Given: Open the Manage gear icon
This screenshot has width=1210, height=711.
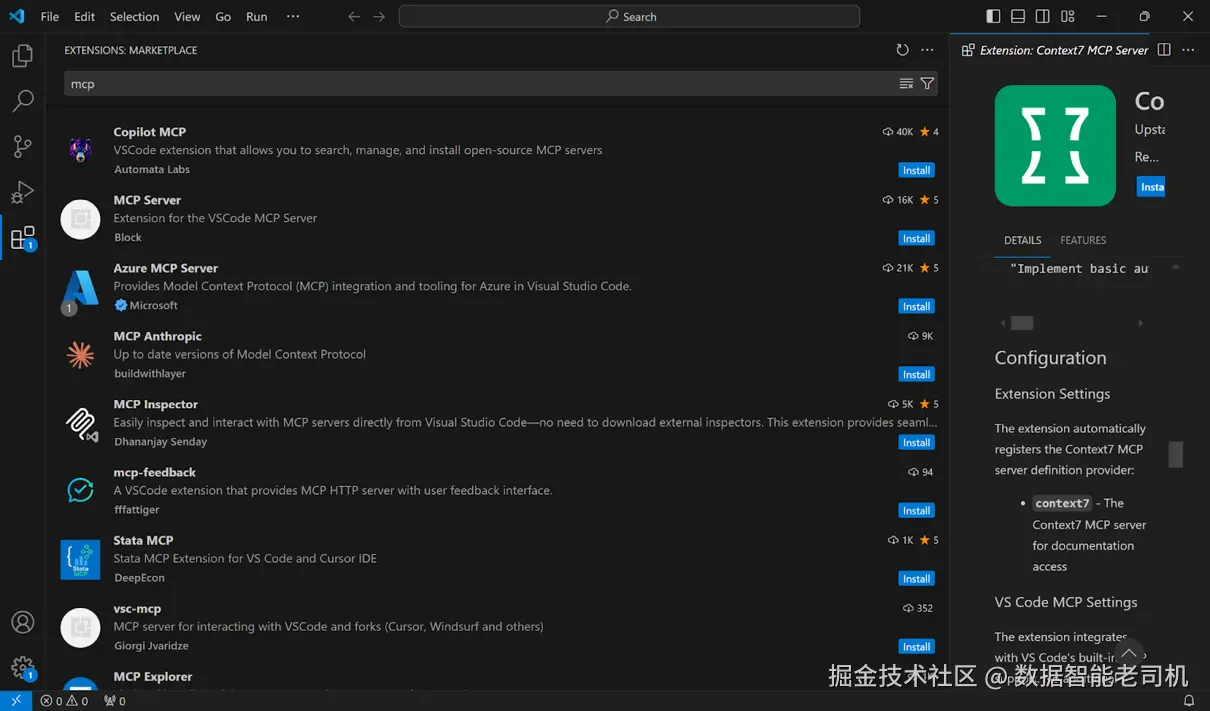Looking at the screenshot, I should click(22, 668).
